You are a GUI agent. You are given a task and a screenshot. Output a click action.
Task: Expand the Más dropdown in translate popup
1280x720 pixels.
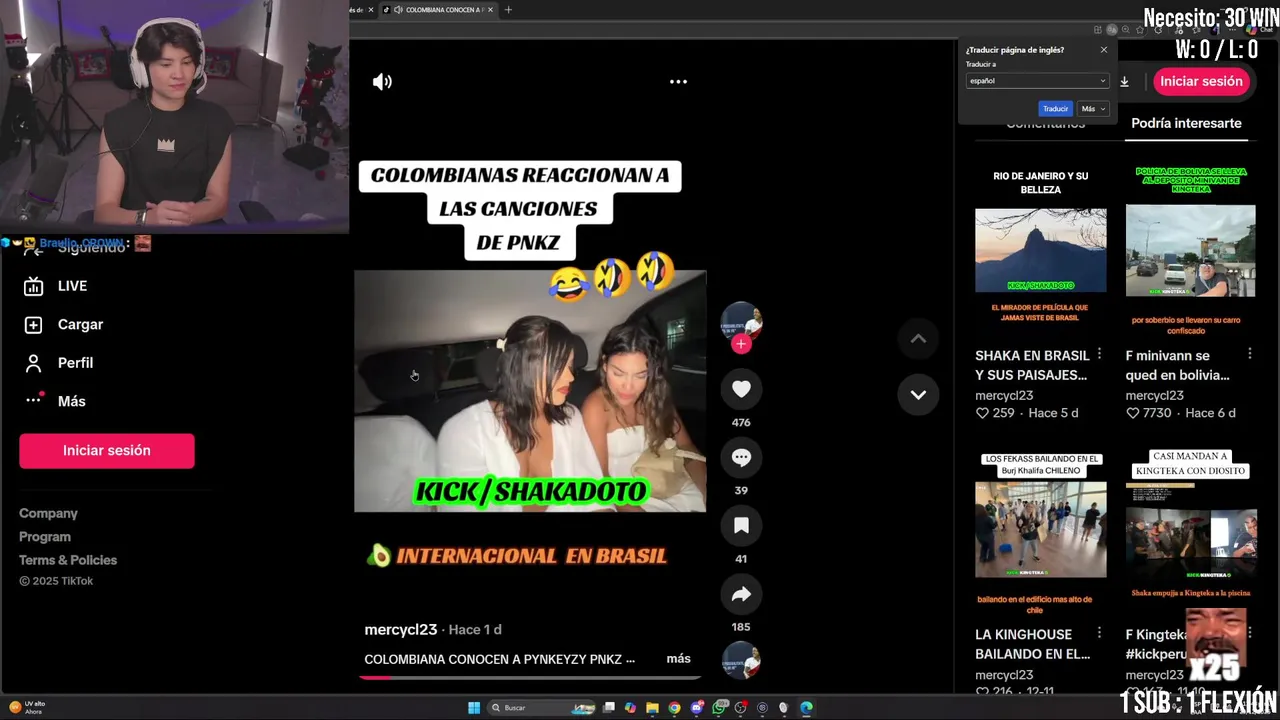(x=1094, y=108)
